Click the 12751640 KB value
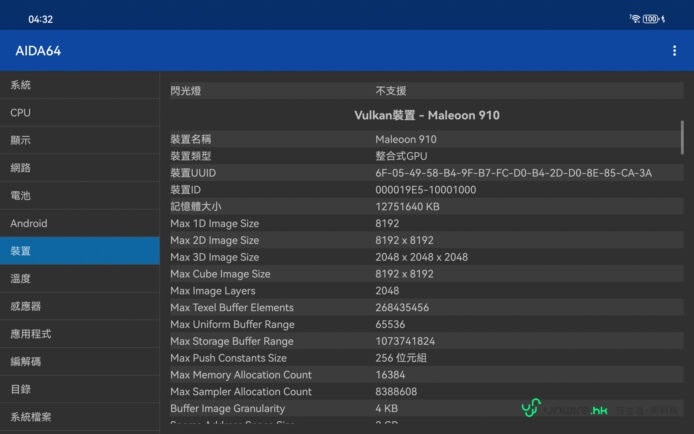694x434 pixels. click(407, 207)
